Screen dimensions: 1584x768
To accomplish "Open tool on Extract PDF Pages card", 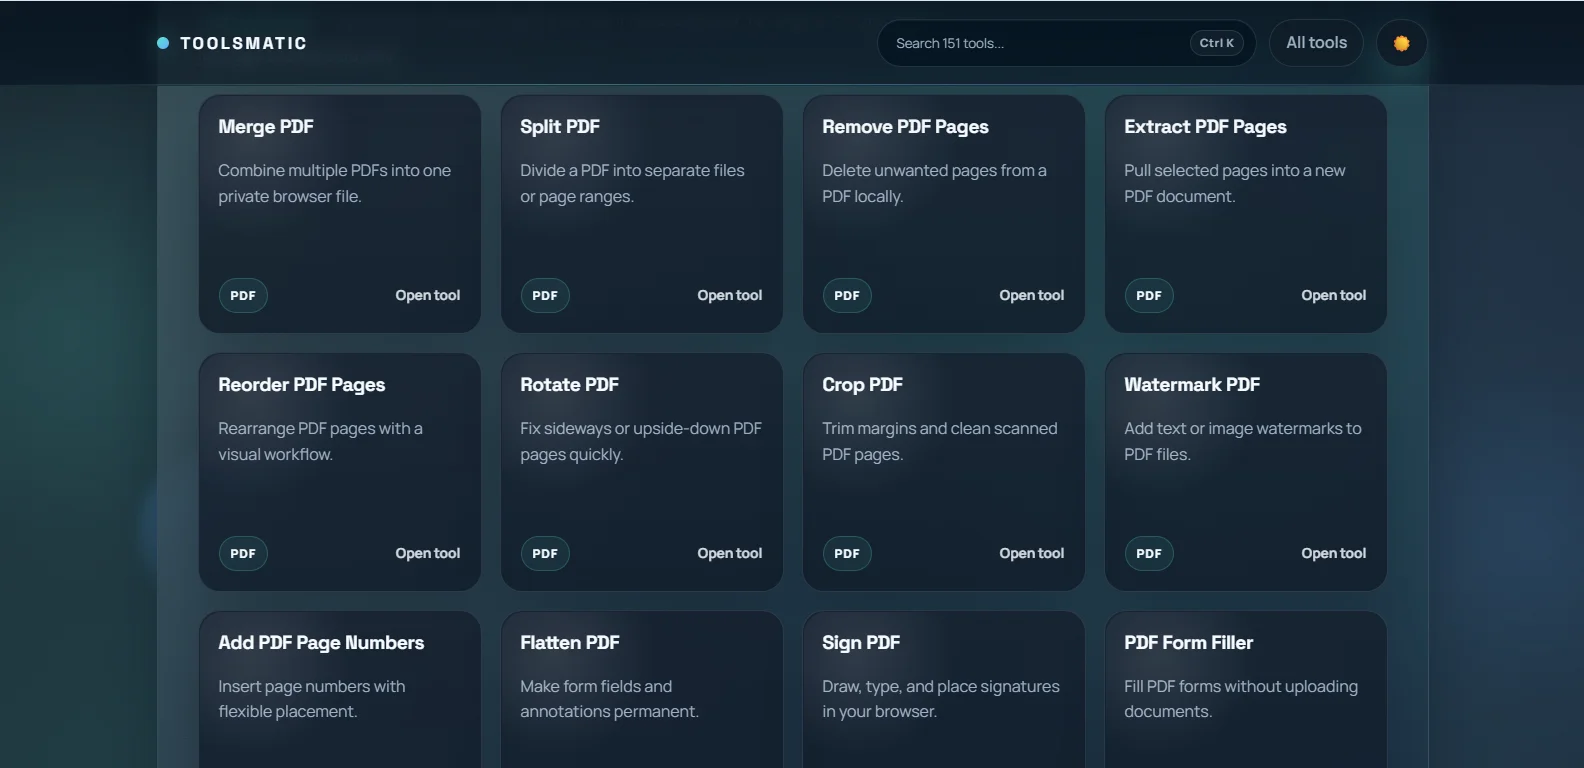I will [x=1334, y=295].
